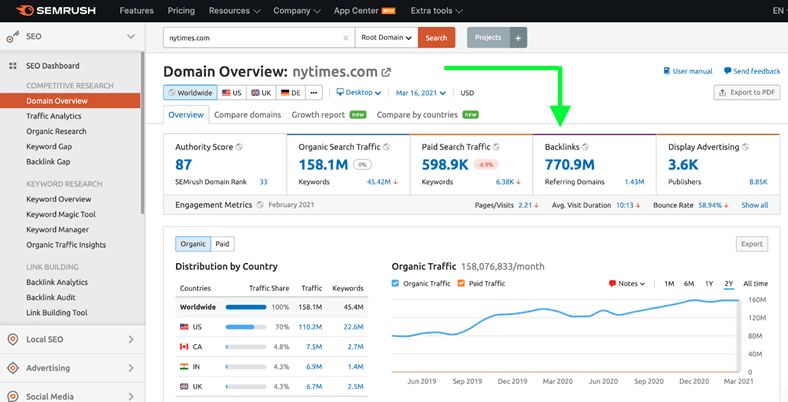Open the Desktop device dropdown
This screenshot has height=402, width=788.
point(359,92)
